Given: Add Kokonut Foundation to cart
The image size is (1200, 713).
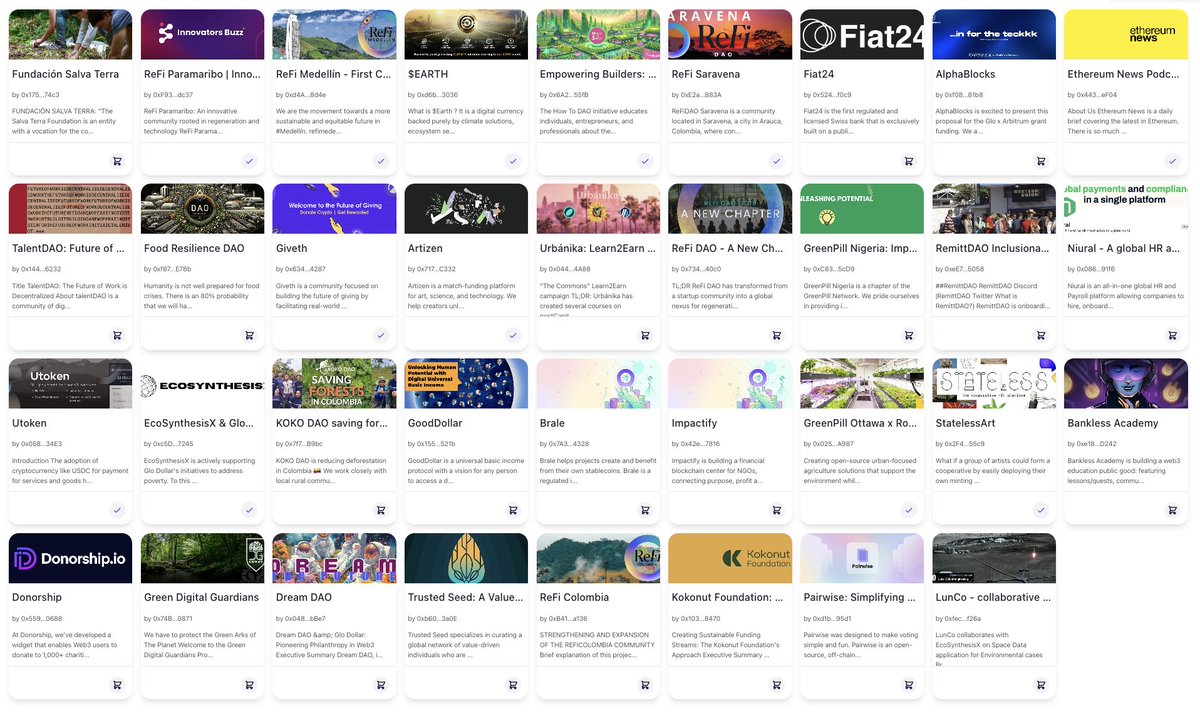Looking at the screenshot, I should tap(777, 684).
